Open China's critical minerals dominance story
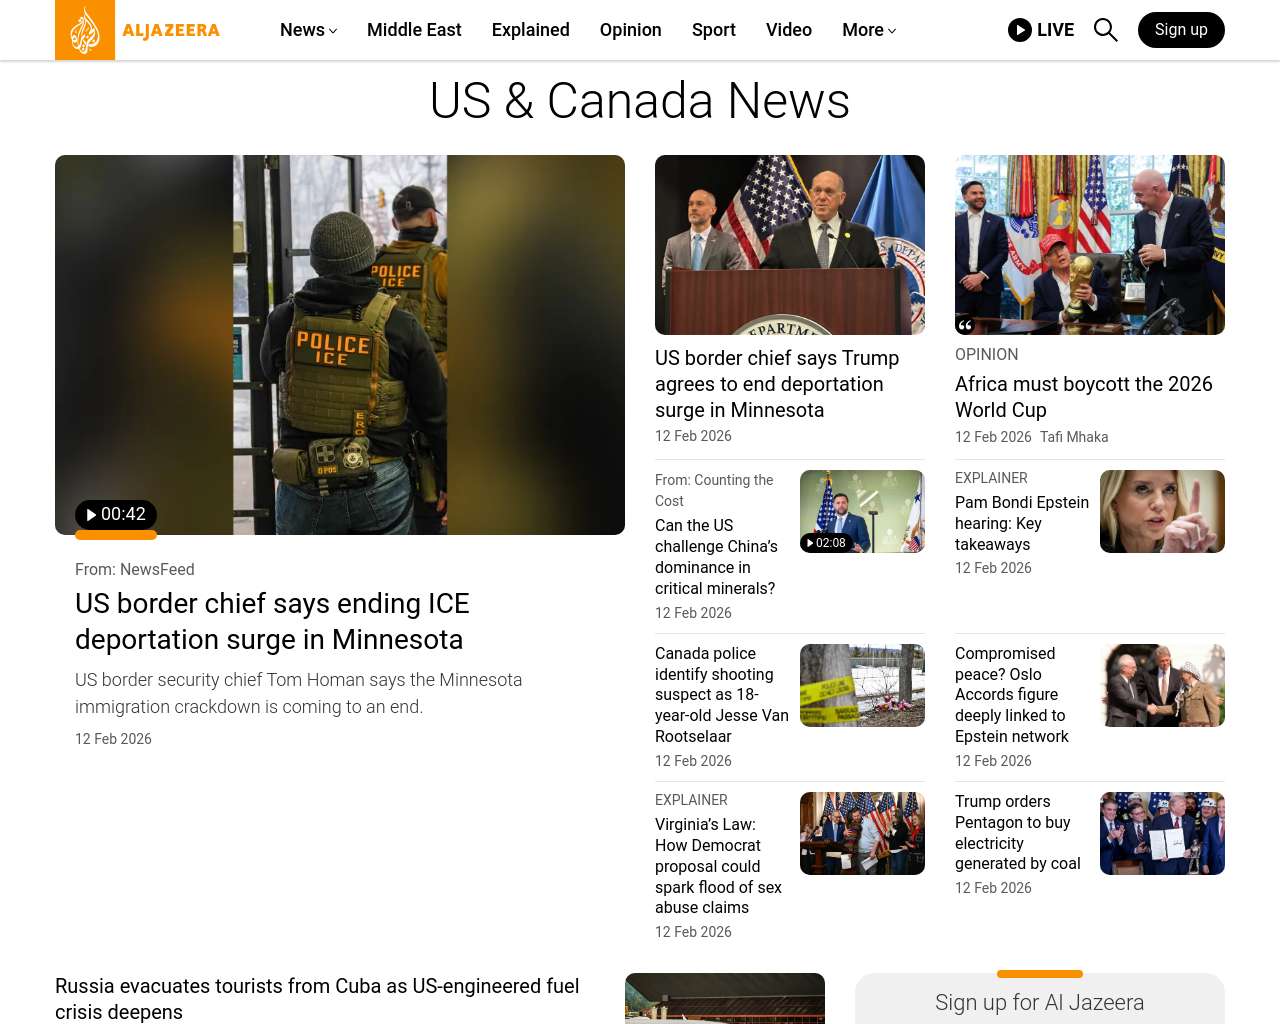 coord(716,557)
